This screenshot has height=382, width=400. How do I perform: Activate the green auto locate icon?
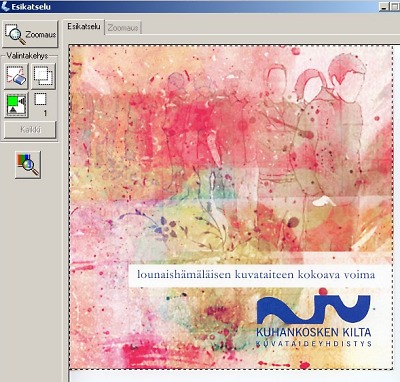pyautogui.click(x=16, y=105)
